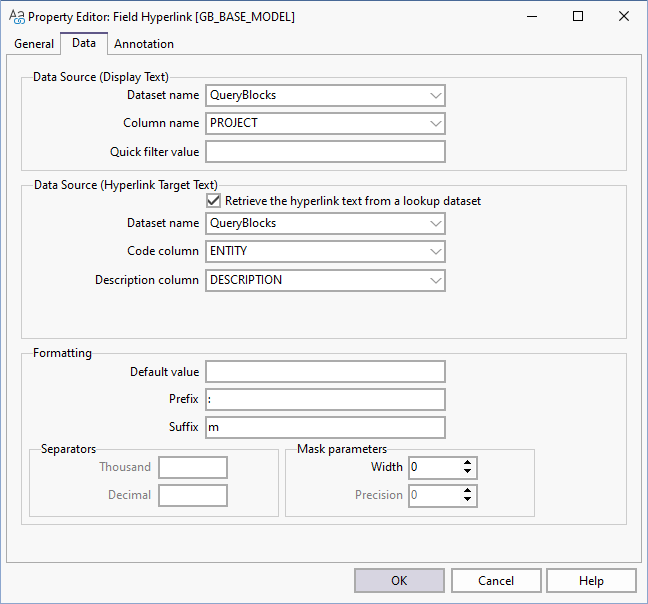Expand the display text Dataset name dropdown
Image resolution: width=648 pixels, height=604 pixels.
(x=435, y=96)
